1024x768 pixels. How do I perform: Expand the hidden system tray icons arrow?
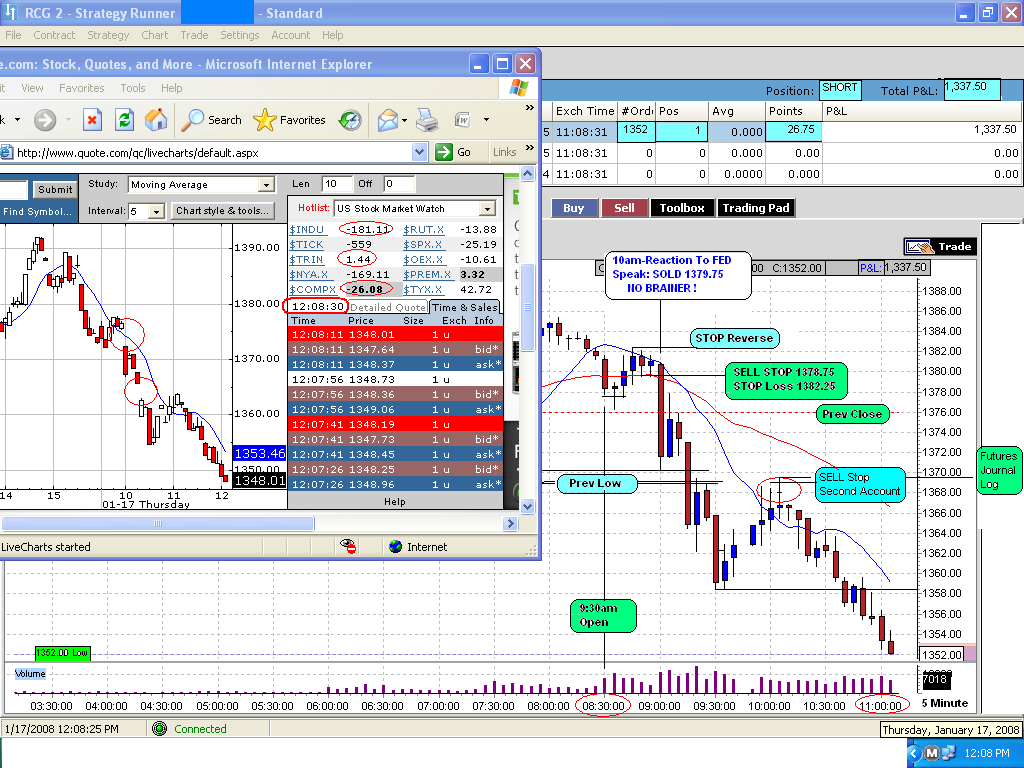click(914, 753)
